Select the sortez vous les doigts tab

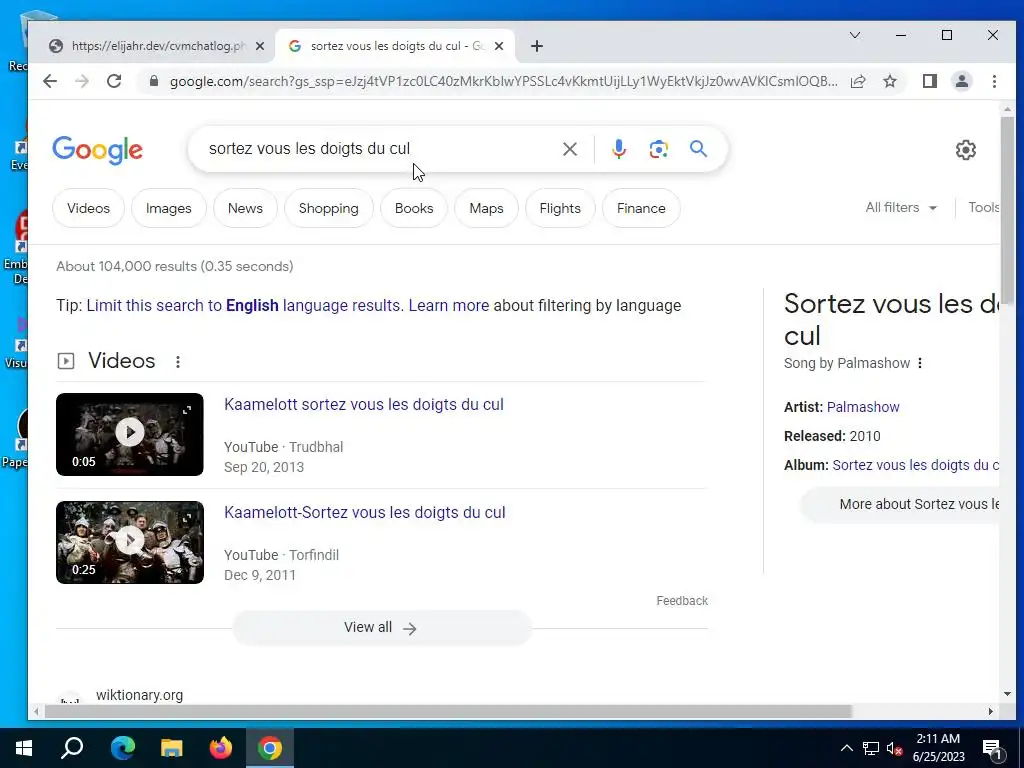click(396, 46)
